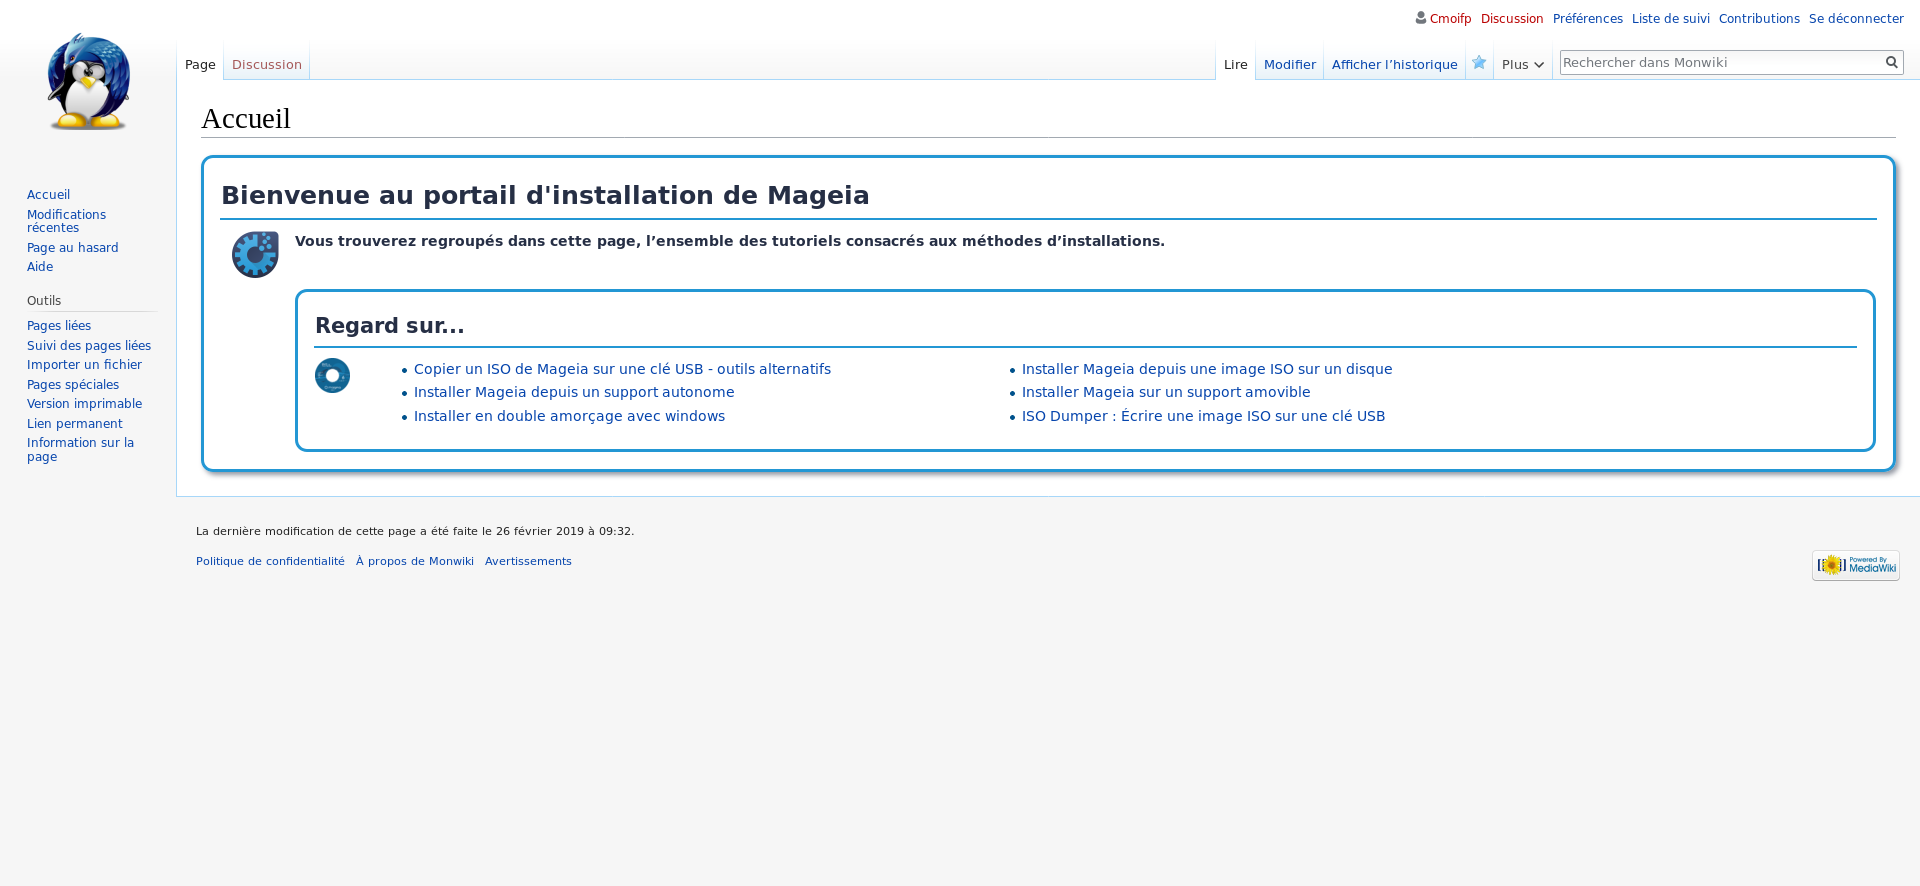The image size is (1920, 886).
Task: Open the Discussion tab next to Page
Action: click(267, 64)
